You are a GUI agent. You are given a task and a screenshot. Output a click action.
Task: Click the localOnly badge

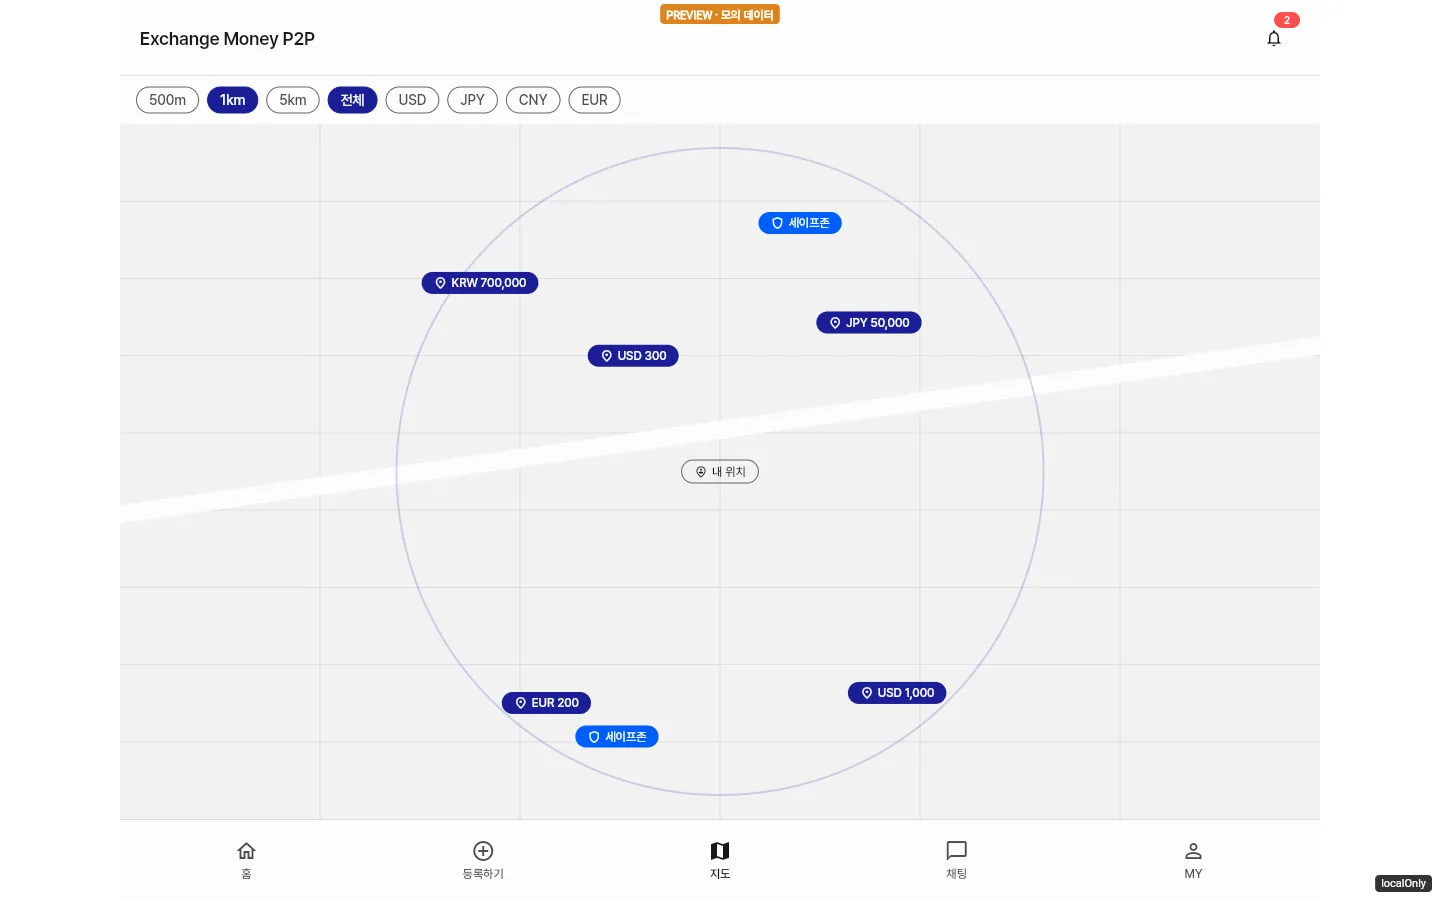click(1403, 883)
